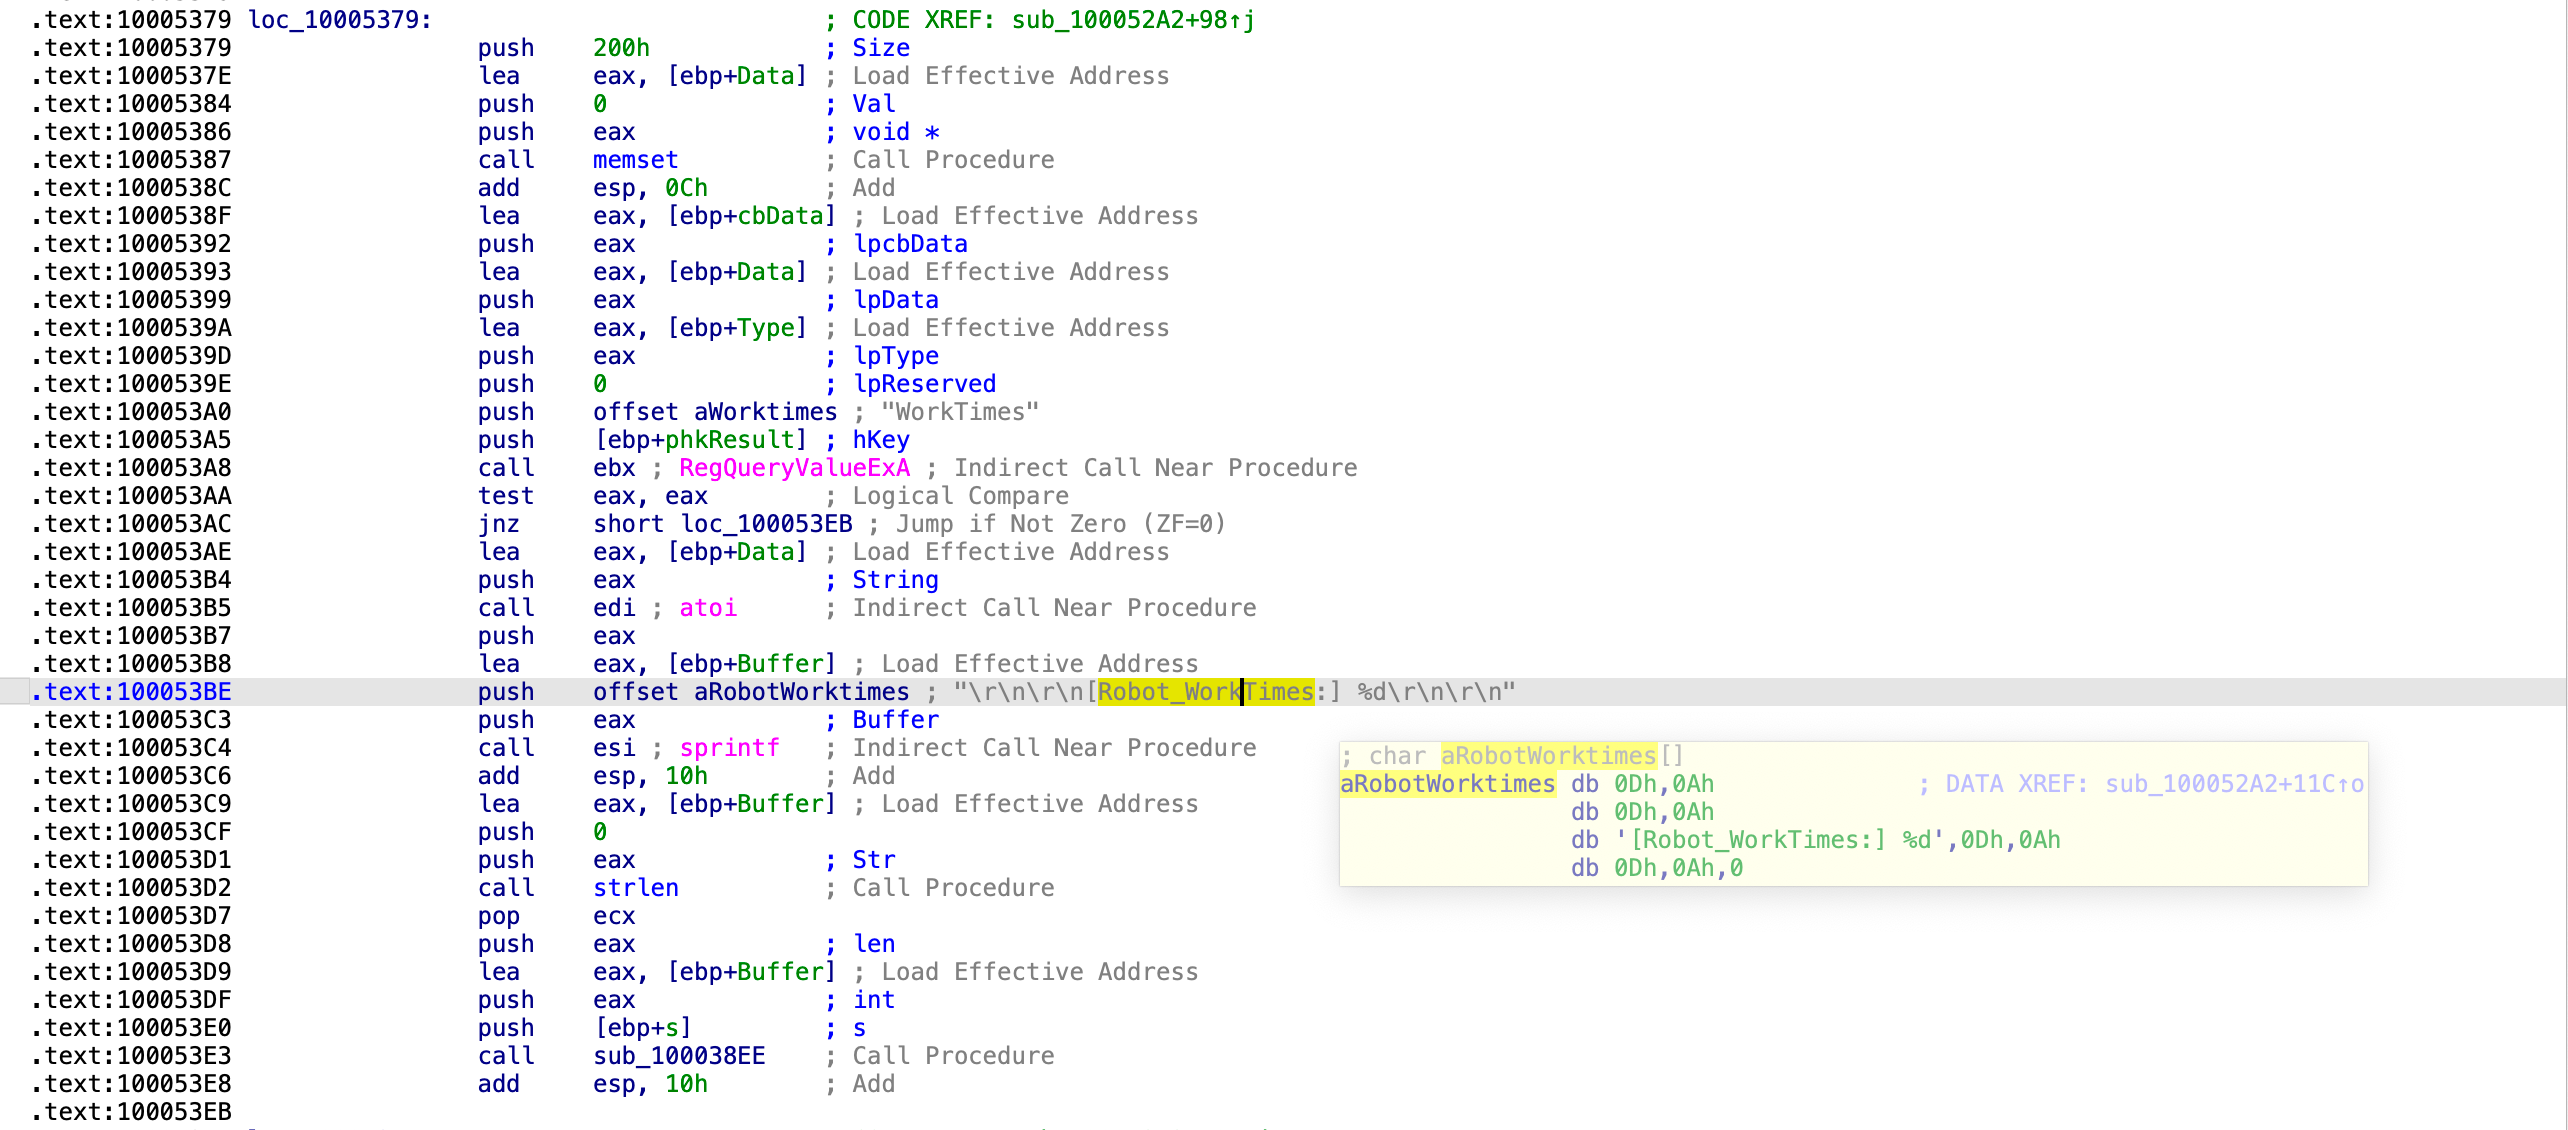Screen dimensions: 2568x1130
Task: Click aRobotWorktimes label in tooltip popup
Action: click(1447, 784)
